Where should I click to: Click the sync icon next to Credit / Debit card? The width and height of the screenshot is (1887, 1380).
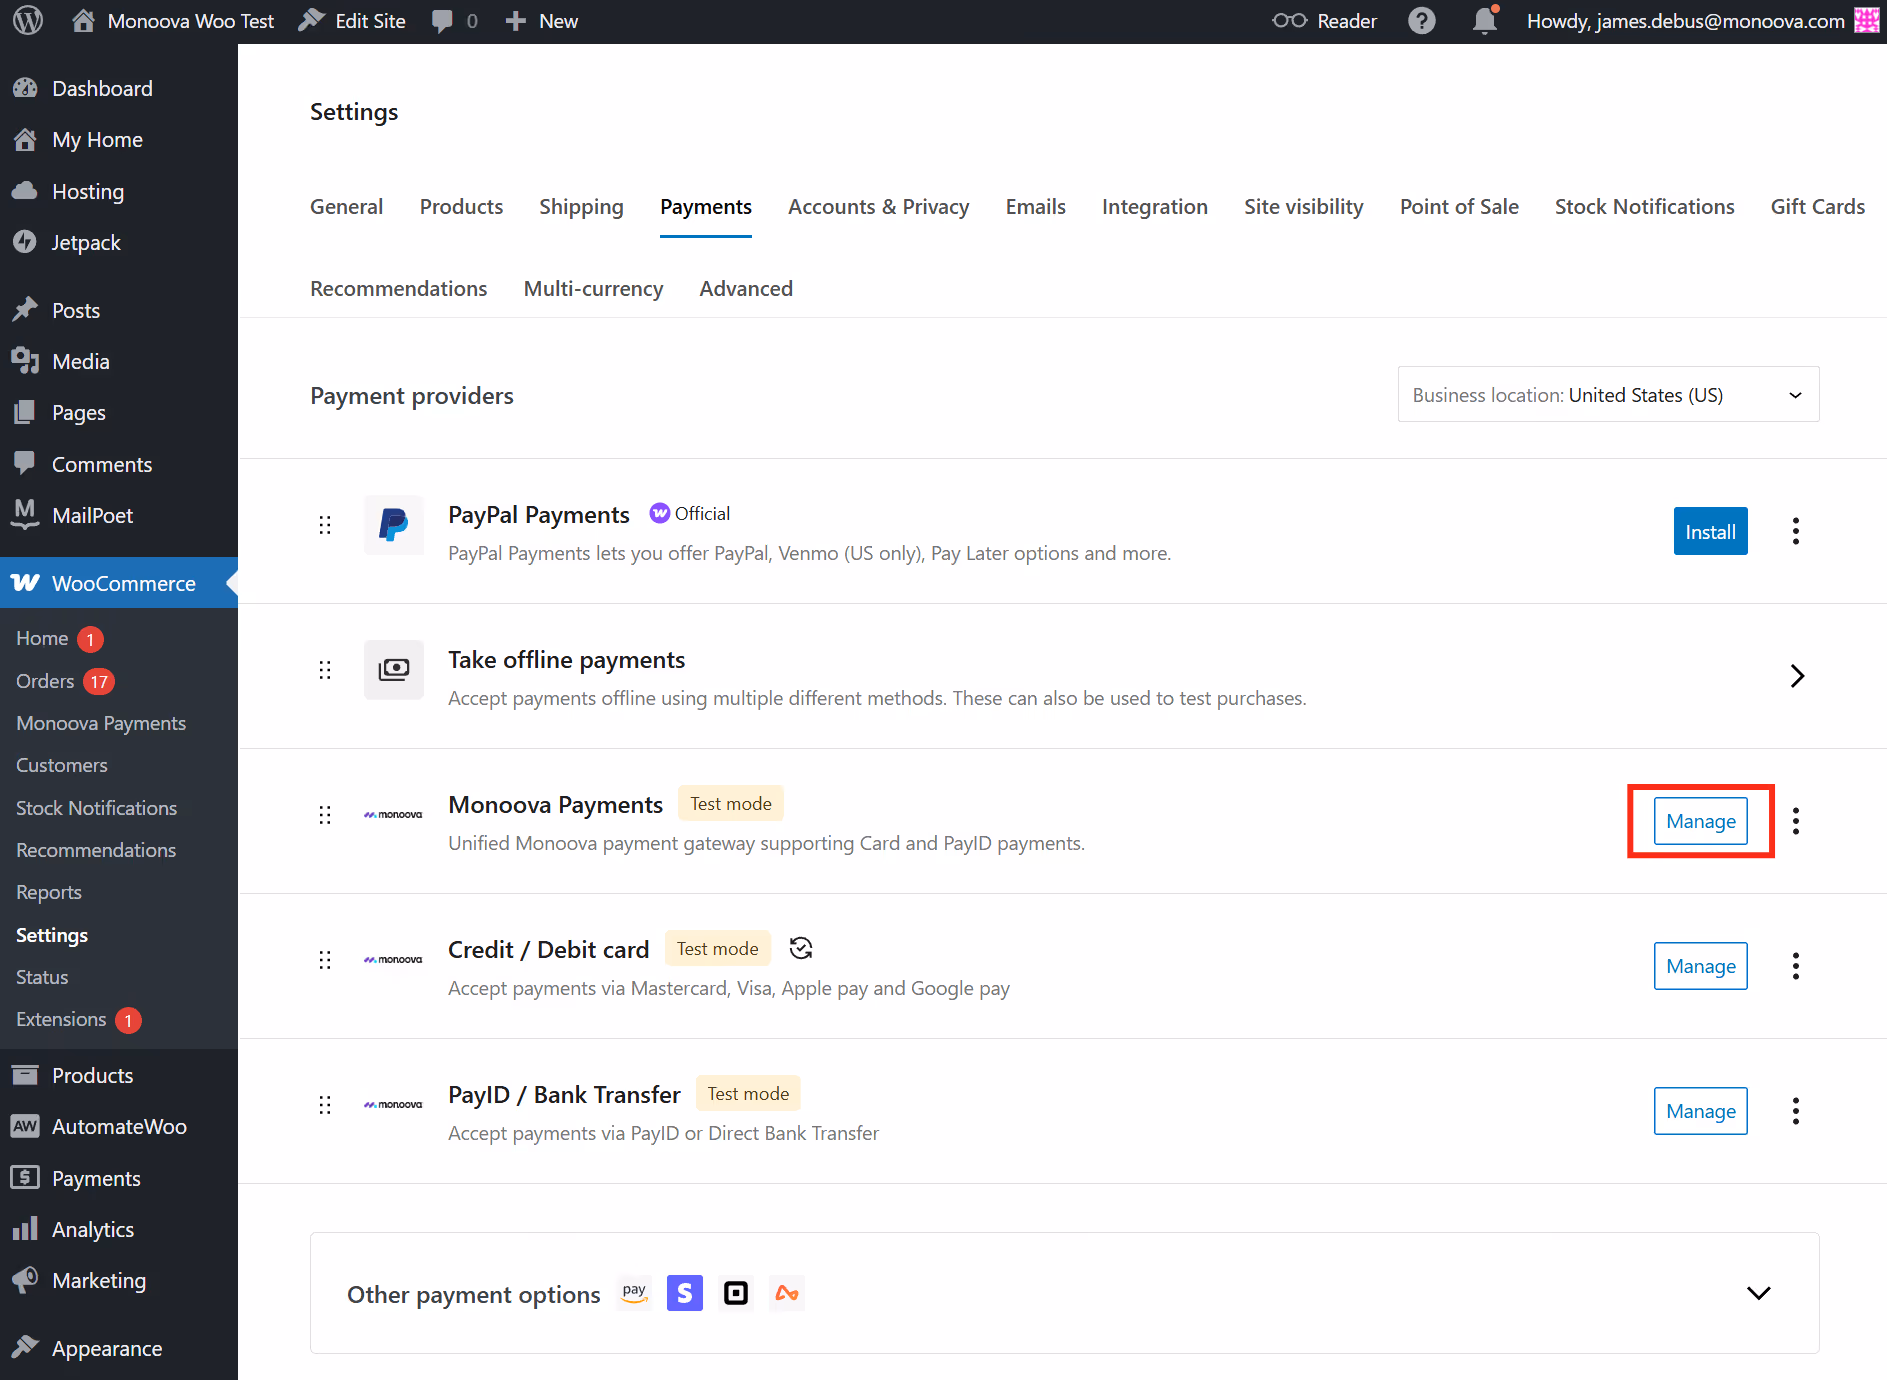(x=800, y=948)
